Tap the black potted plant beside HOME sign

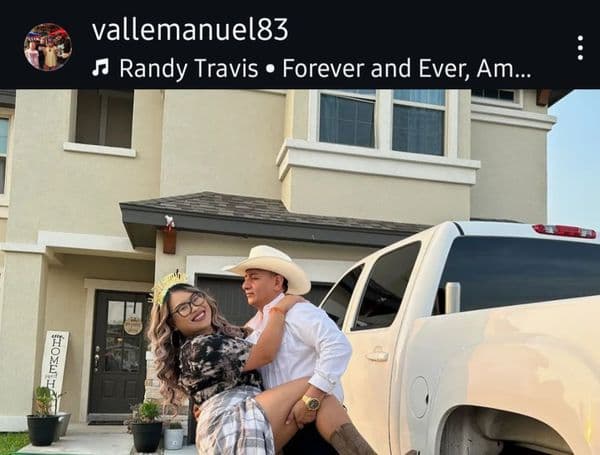tap(44, 421)
